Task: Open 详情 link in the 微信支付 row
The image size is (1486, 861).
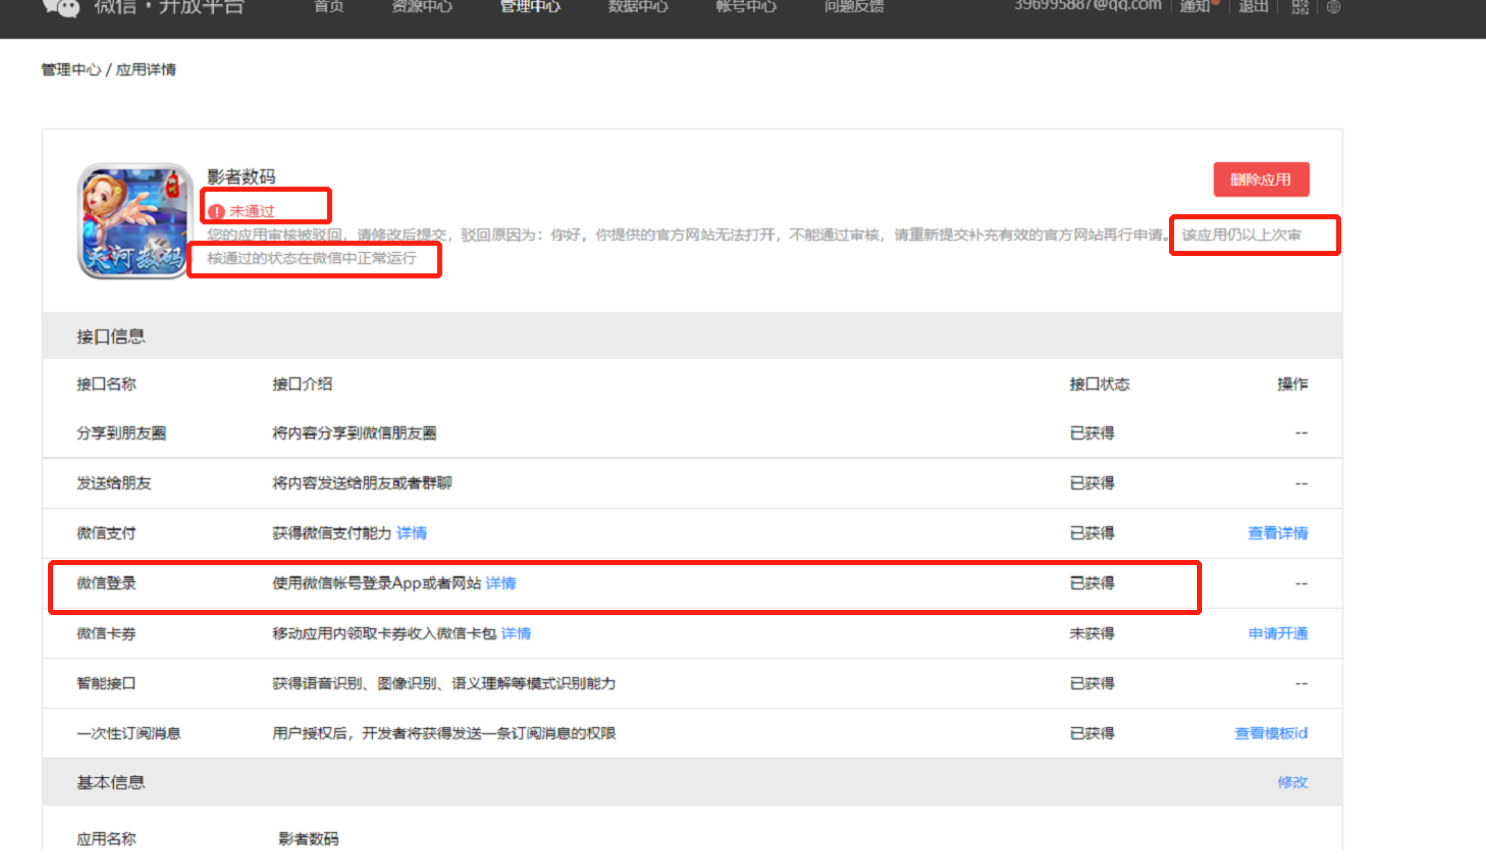Action: [411, 533]
